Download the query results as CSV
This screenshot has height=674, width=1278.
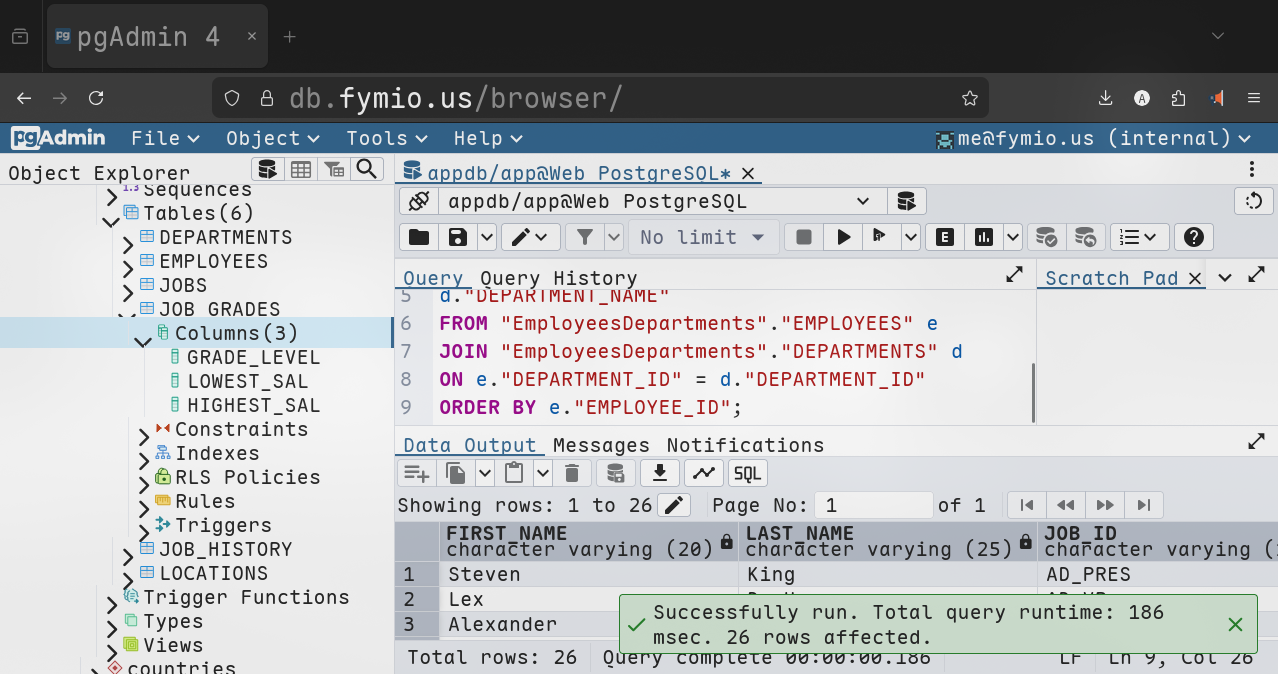click(x=659, y=473)
